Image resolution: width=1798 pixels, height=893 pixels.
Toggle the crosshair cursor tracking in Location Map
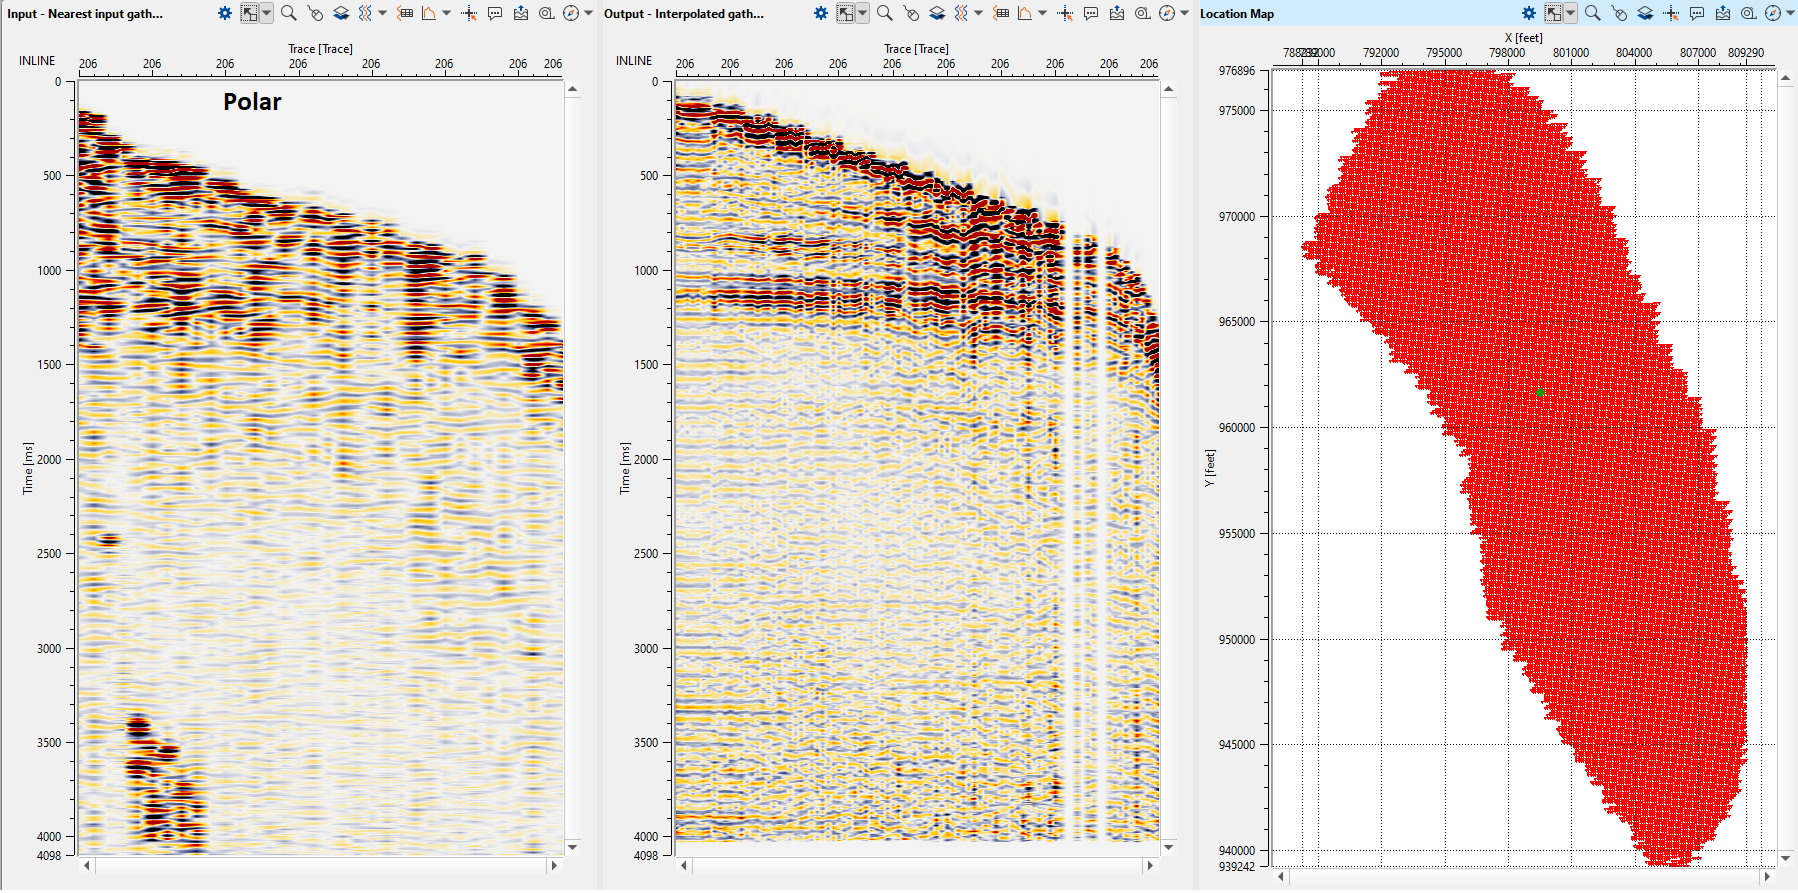click(1671, 13)
